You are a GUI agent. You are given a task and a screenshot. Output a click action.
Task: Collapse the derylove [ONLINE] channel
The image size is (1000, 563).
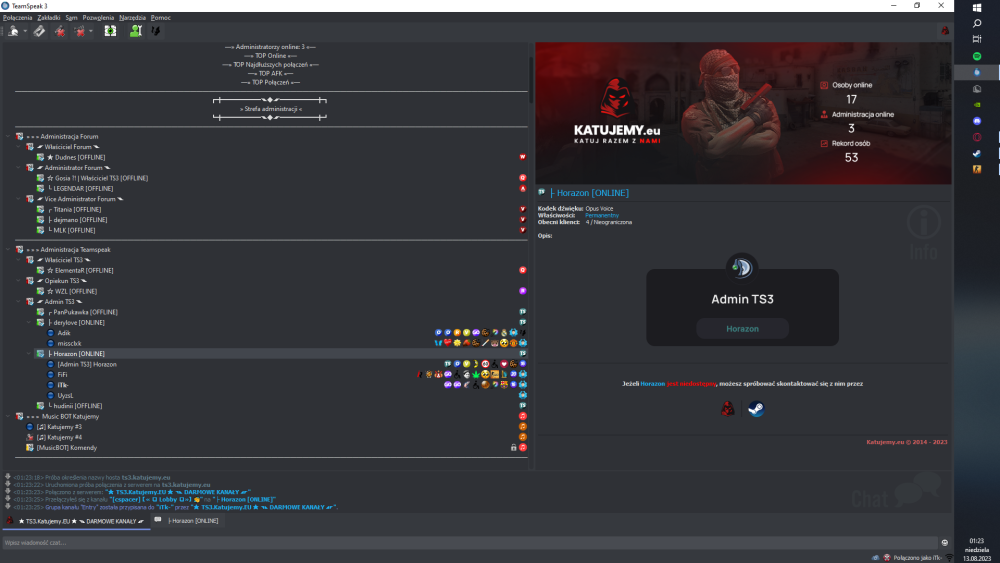(29, 323)
